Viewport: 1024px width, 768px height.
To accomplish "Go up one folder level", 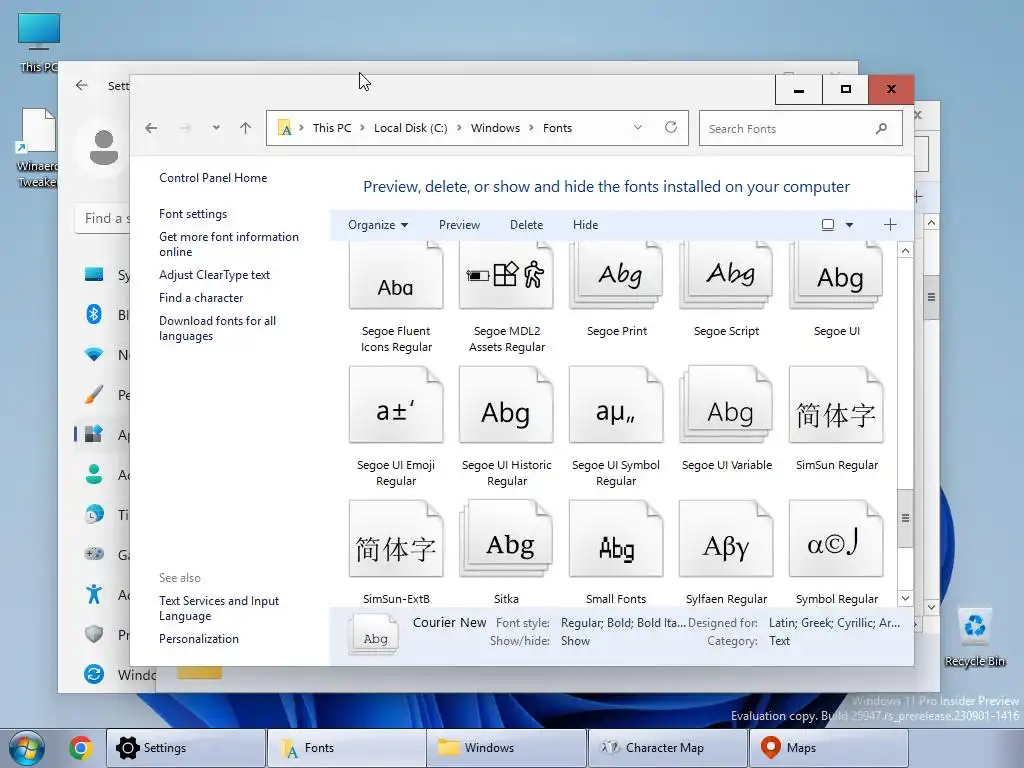I will click(246, 128).
